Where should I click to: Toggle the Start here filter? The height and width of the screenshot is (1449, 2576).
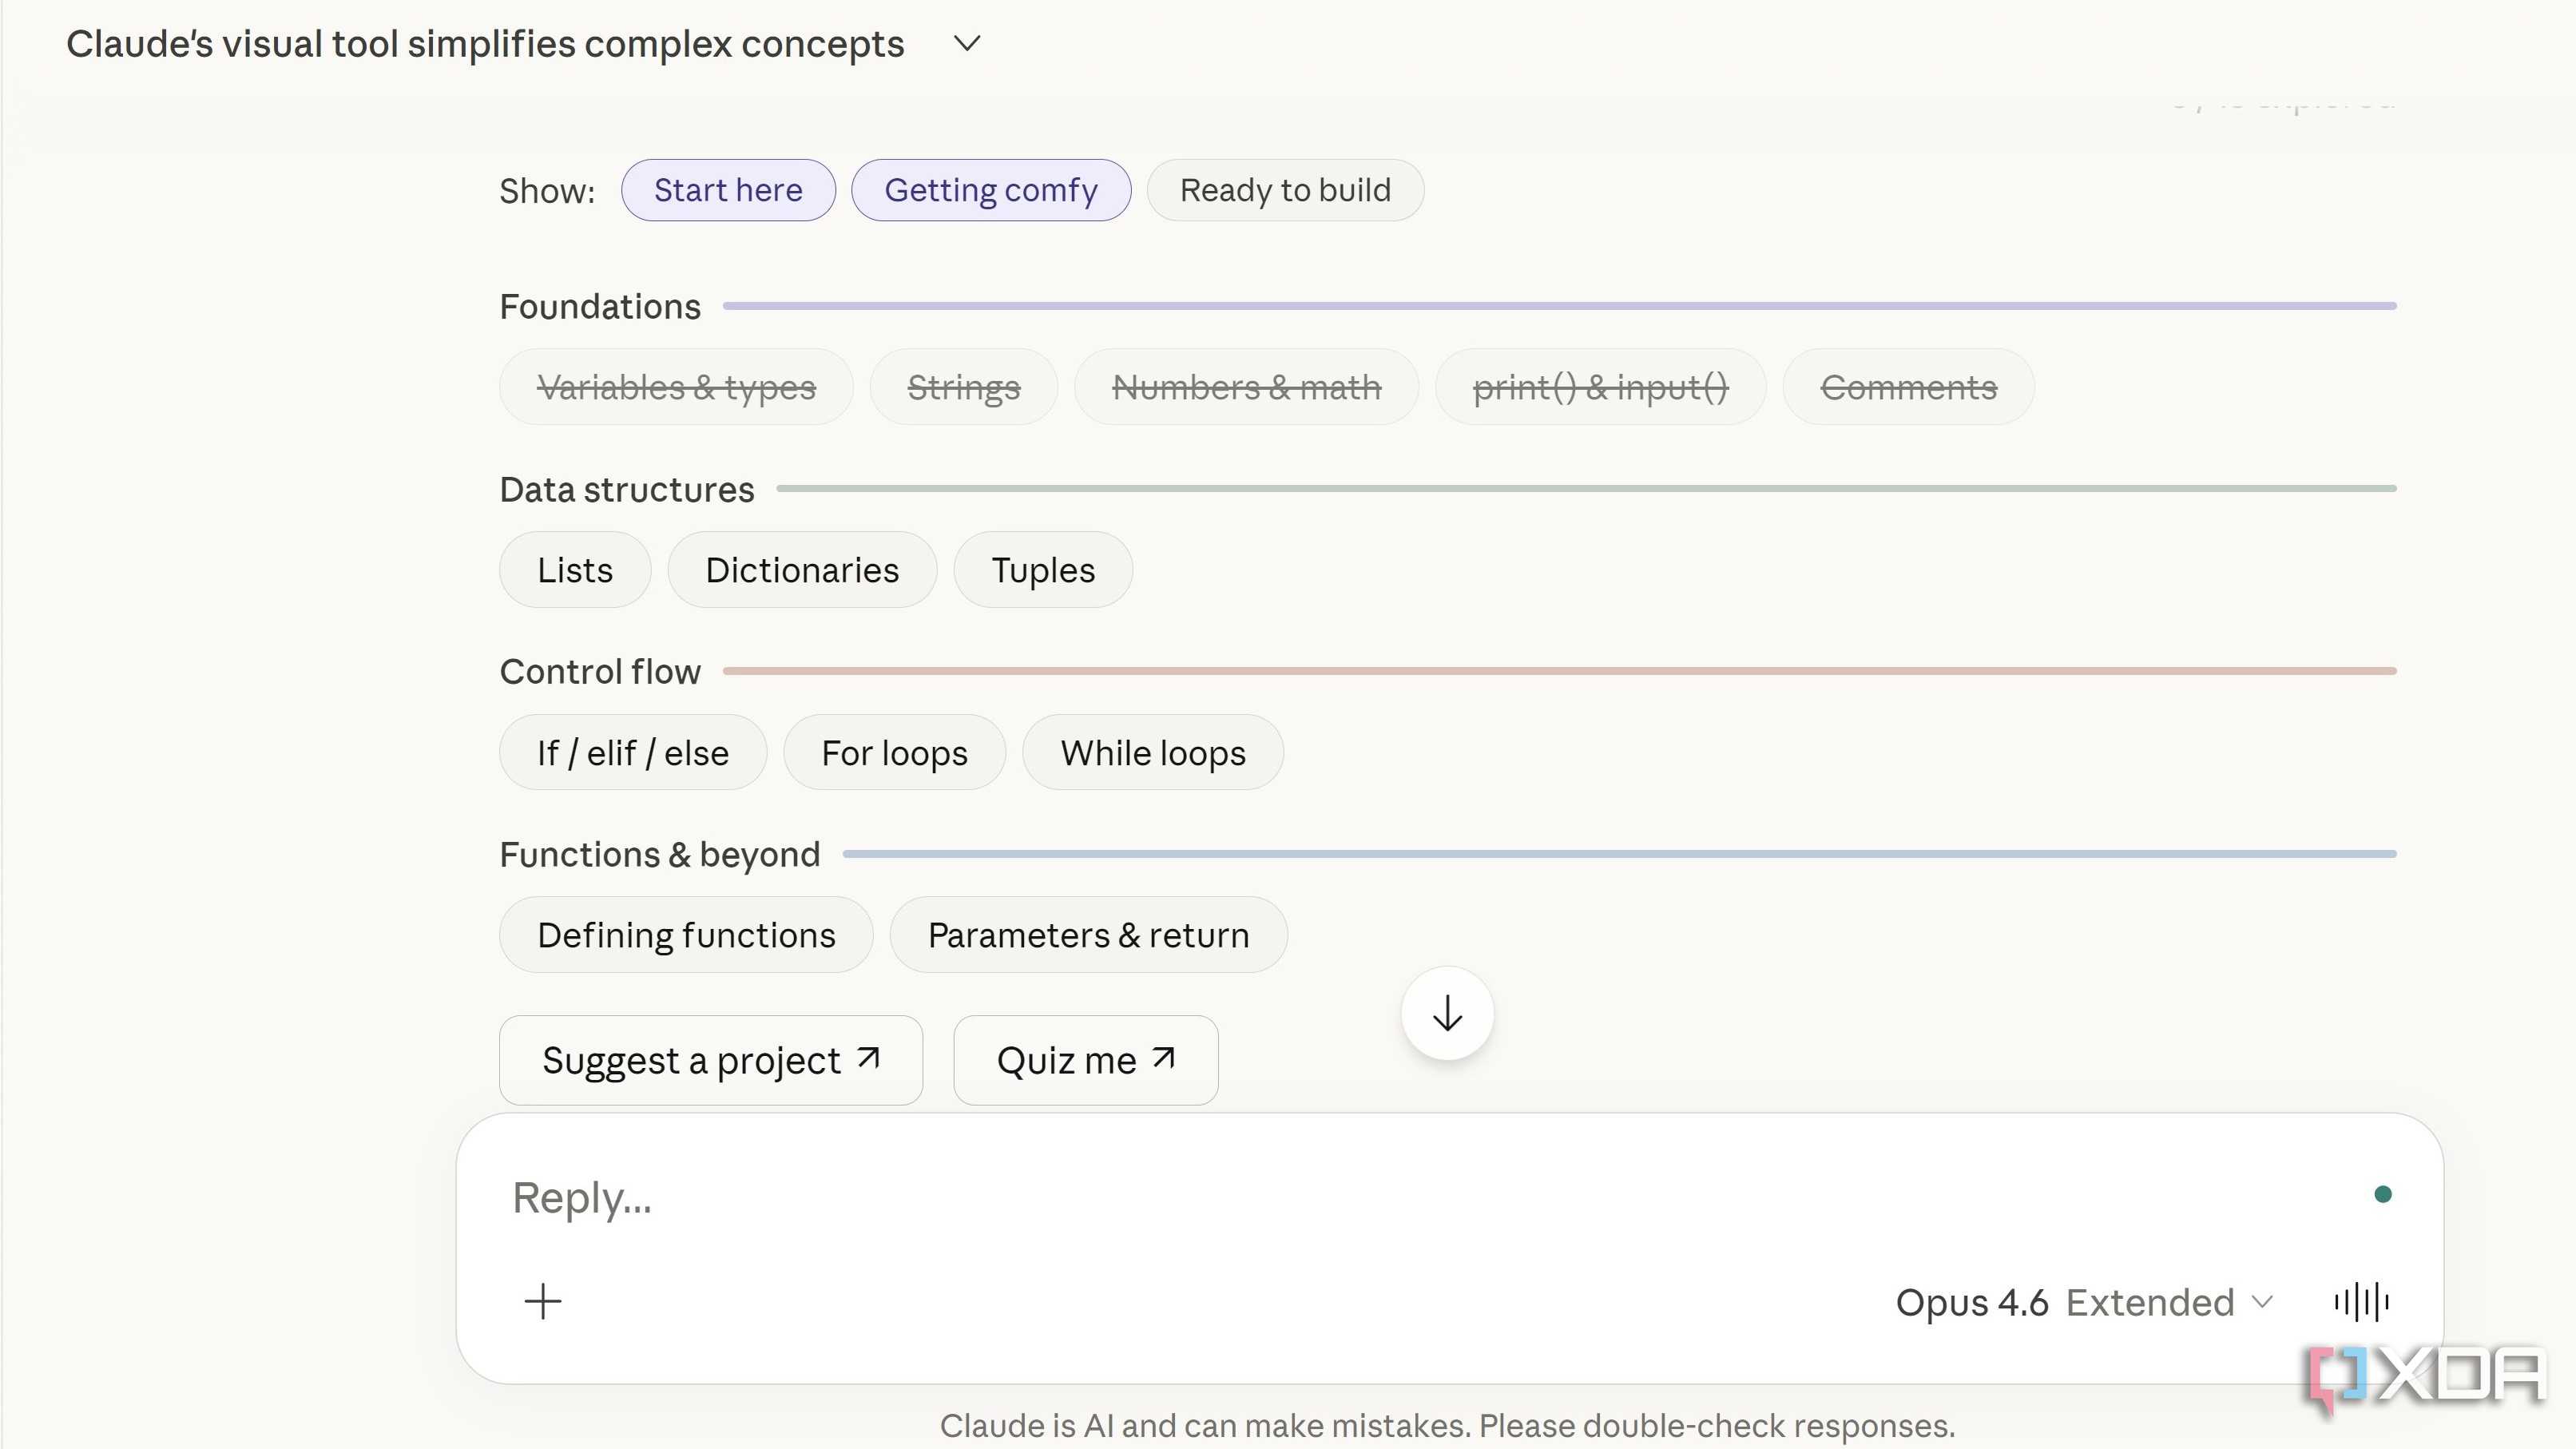click(x=728, y=190)
